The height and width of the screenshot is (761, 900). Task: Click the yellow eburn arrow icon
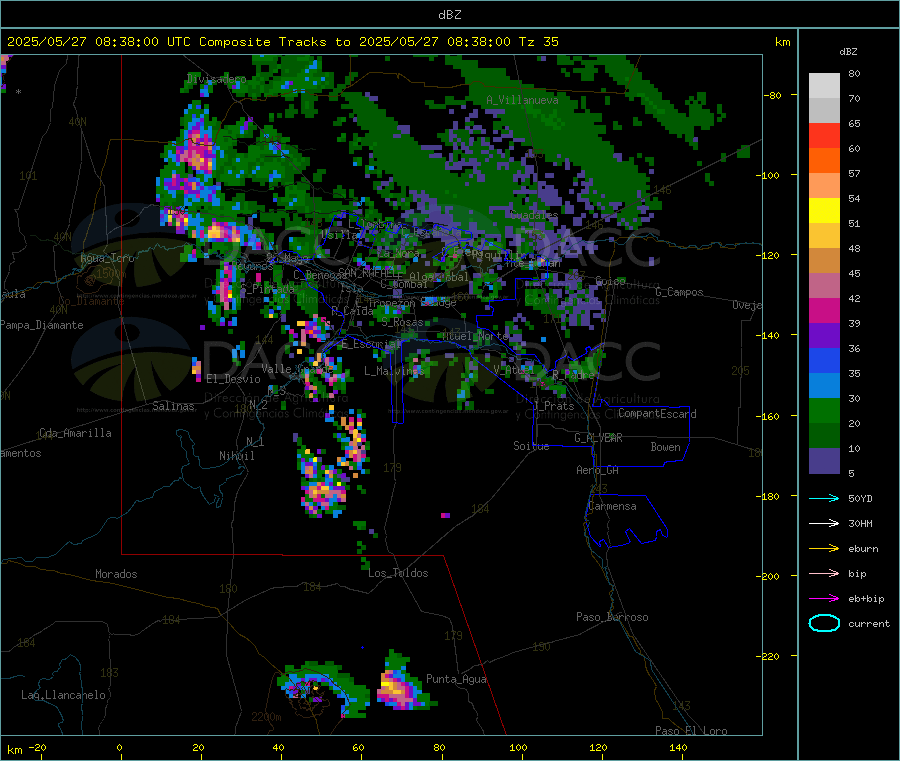824,549
